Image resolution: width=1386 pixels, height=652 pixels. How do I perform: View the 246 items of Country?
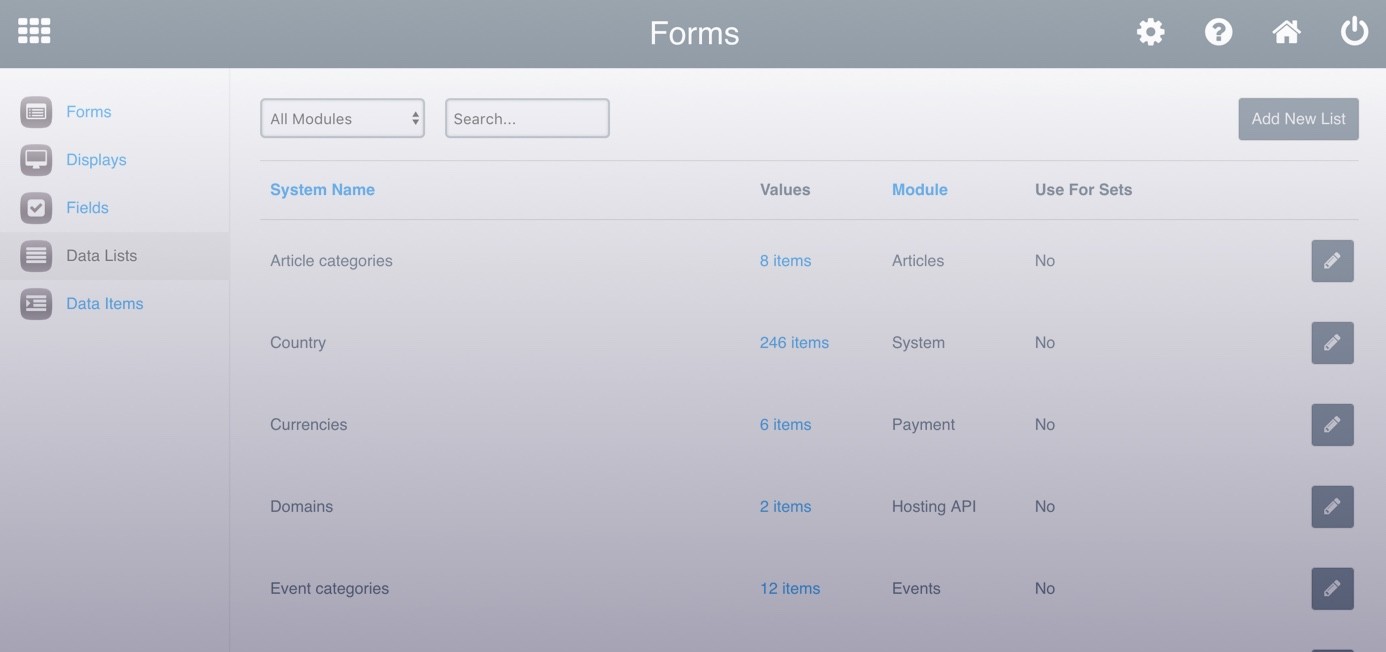click(x=794, y=343)
